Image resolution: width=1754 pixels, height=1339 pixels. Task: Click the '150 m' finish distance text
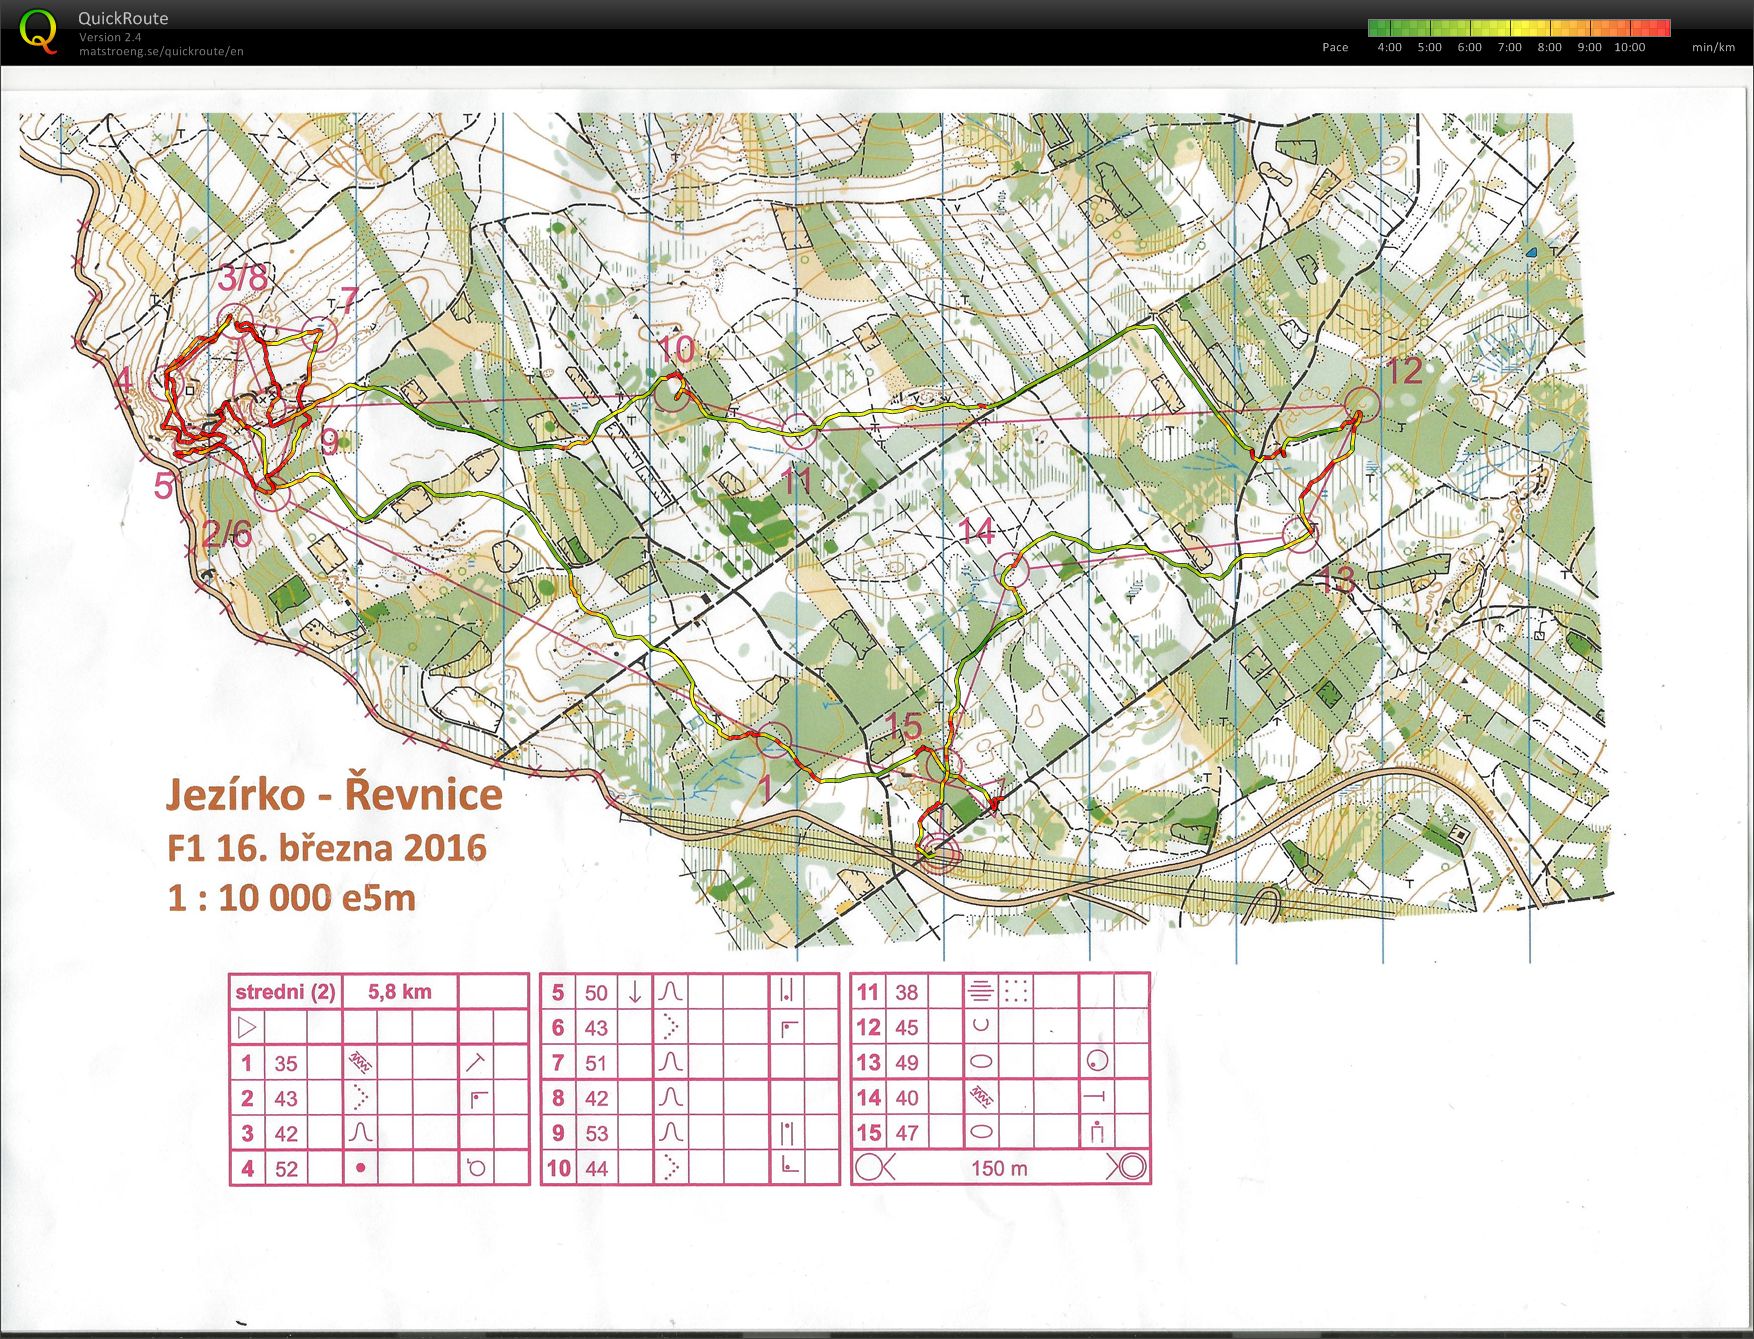(999, 1168)
